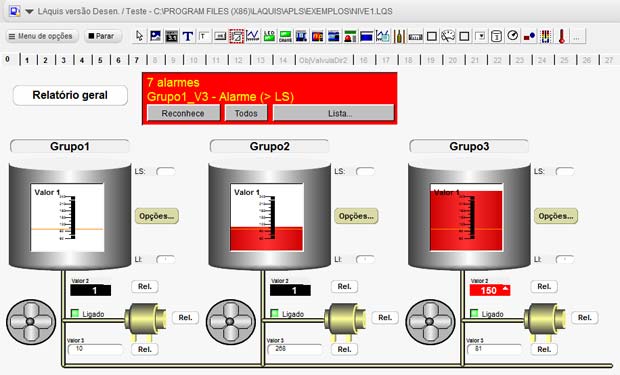Select the red thermometer tool
The width and height of the screenshot is (620, 375).
click(x=561, y=36)
